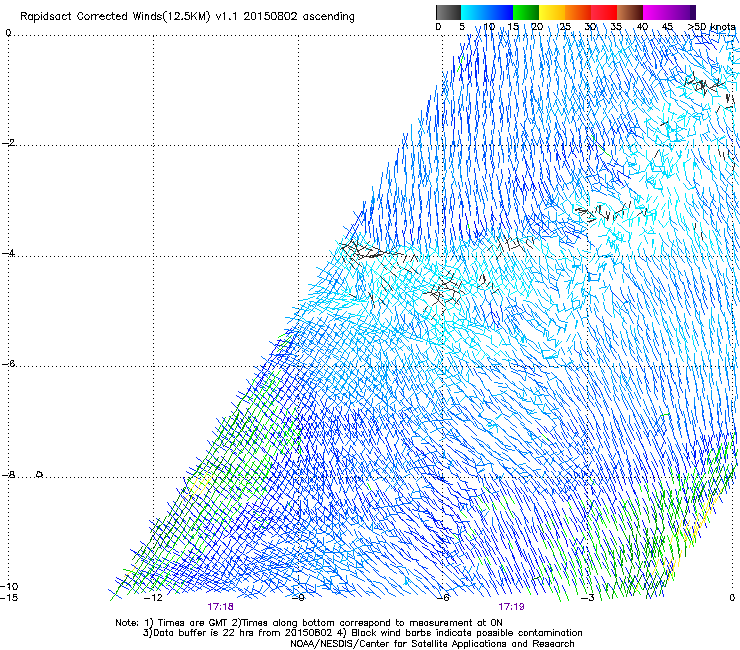Click the gray 0-5 knots legend segment
This screenshot has height=650, width=740.
coord(448,12)
